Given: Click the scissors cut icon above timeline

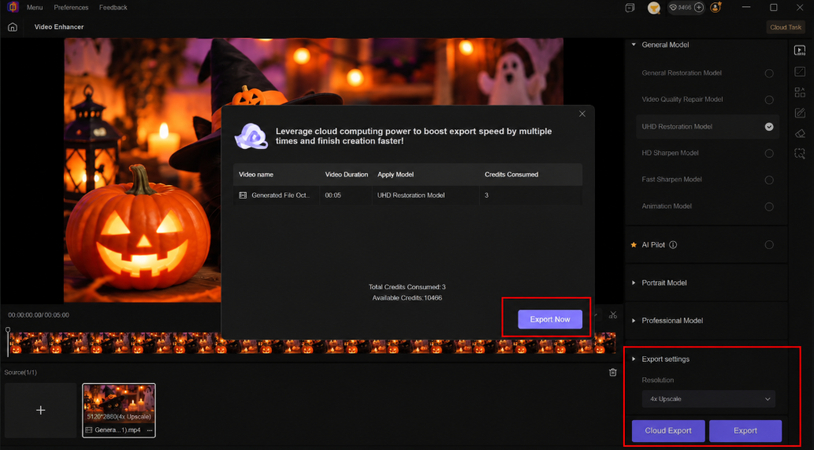Looking at the screenshot, I should pyautogui.click(x=613, y=315).
